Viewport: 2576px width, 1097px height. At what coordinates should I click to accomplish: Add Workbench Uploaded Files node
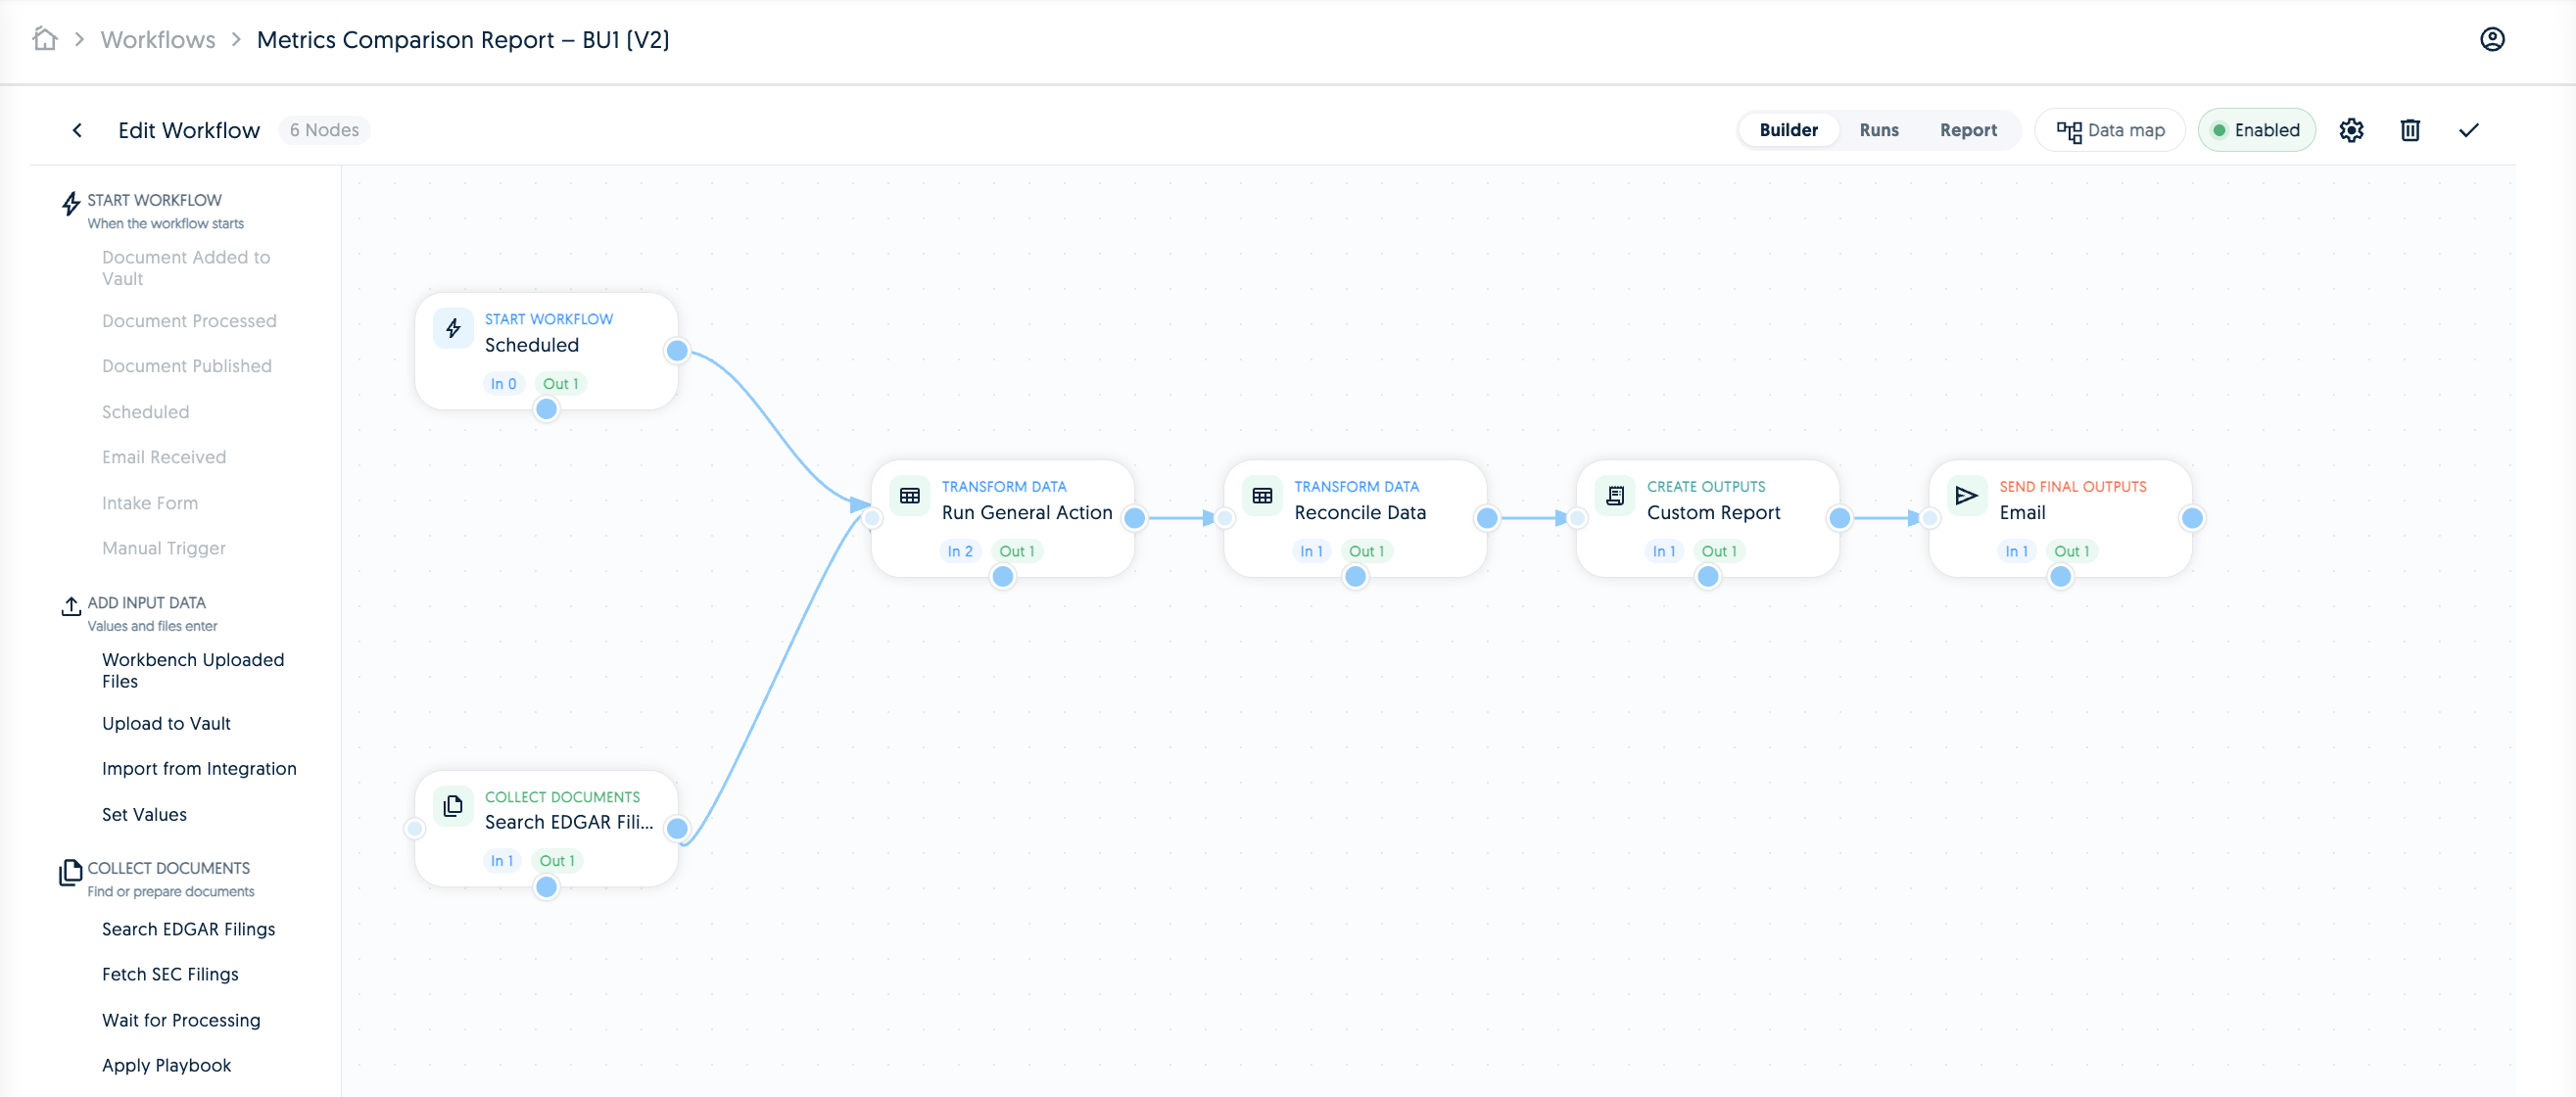click(193, 670)
